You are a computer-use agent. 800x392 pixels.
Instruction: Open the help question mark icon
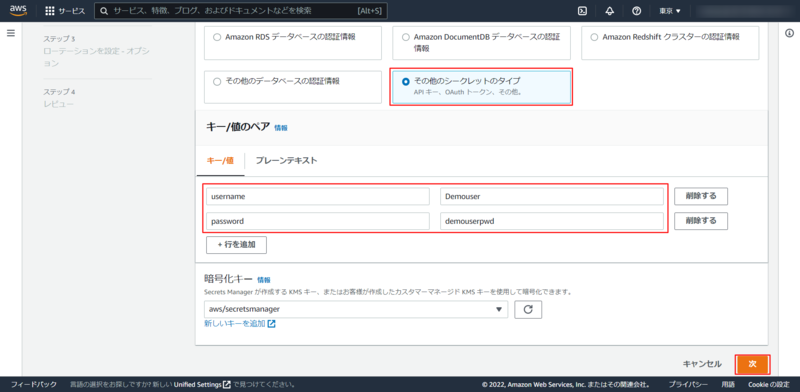click(x=636, y=11)
